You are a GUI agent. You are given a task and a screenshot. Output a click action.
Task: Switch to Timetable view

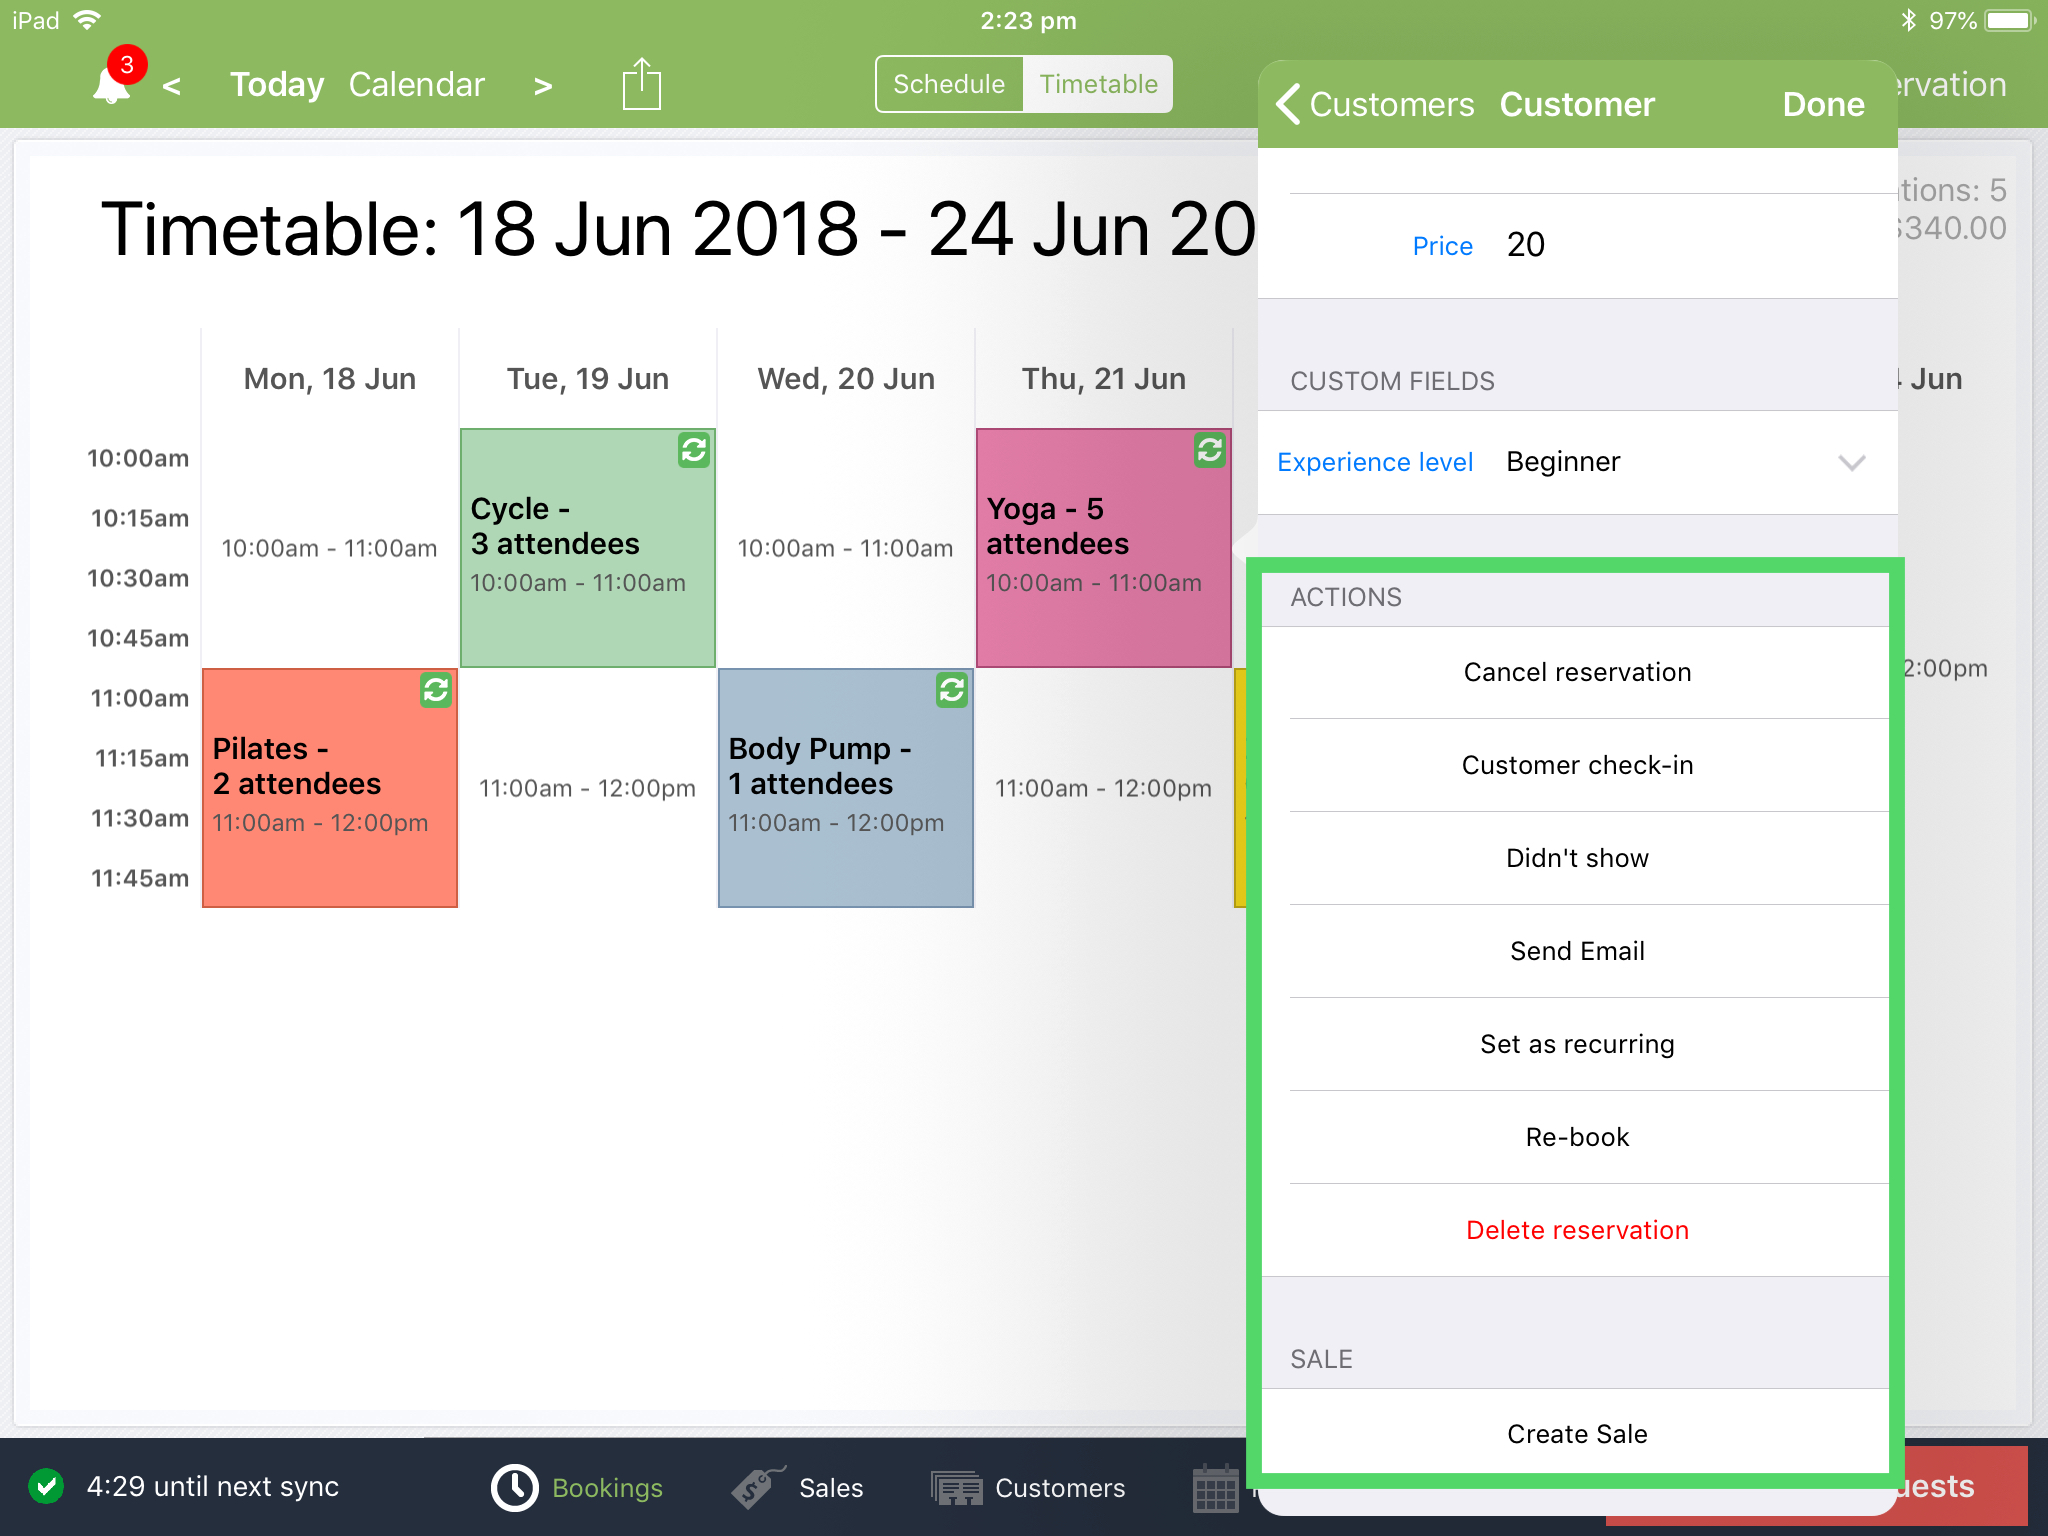coord(1098,84)
